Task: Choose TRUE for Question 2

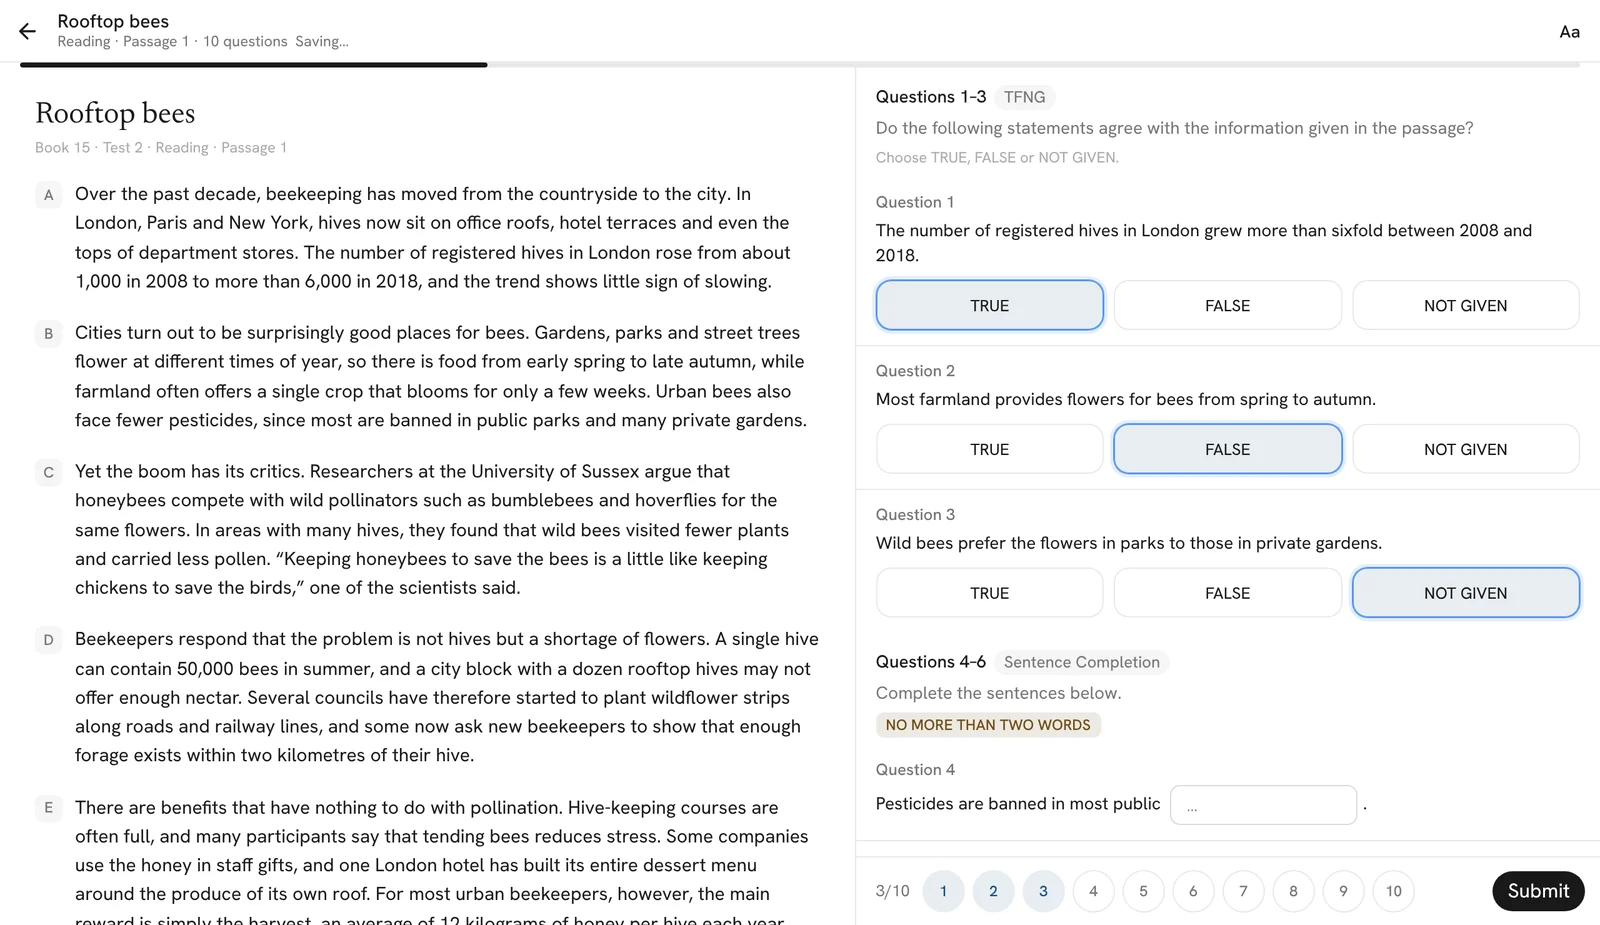Action: tap(989, 449)
